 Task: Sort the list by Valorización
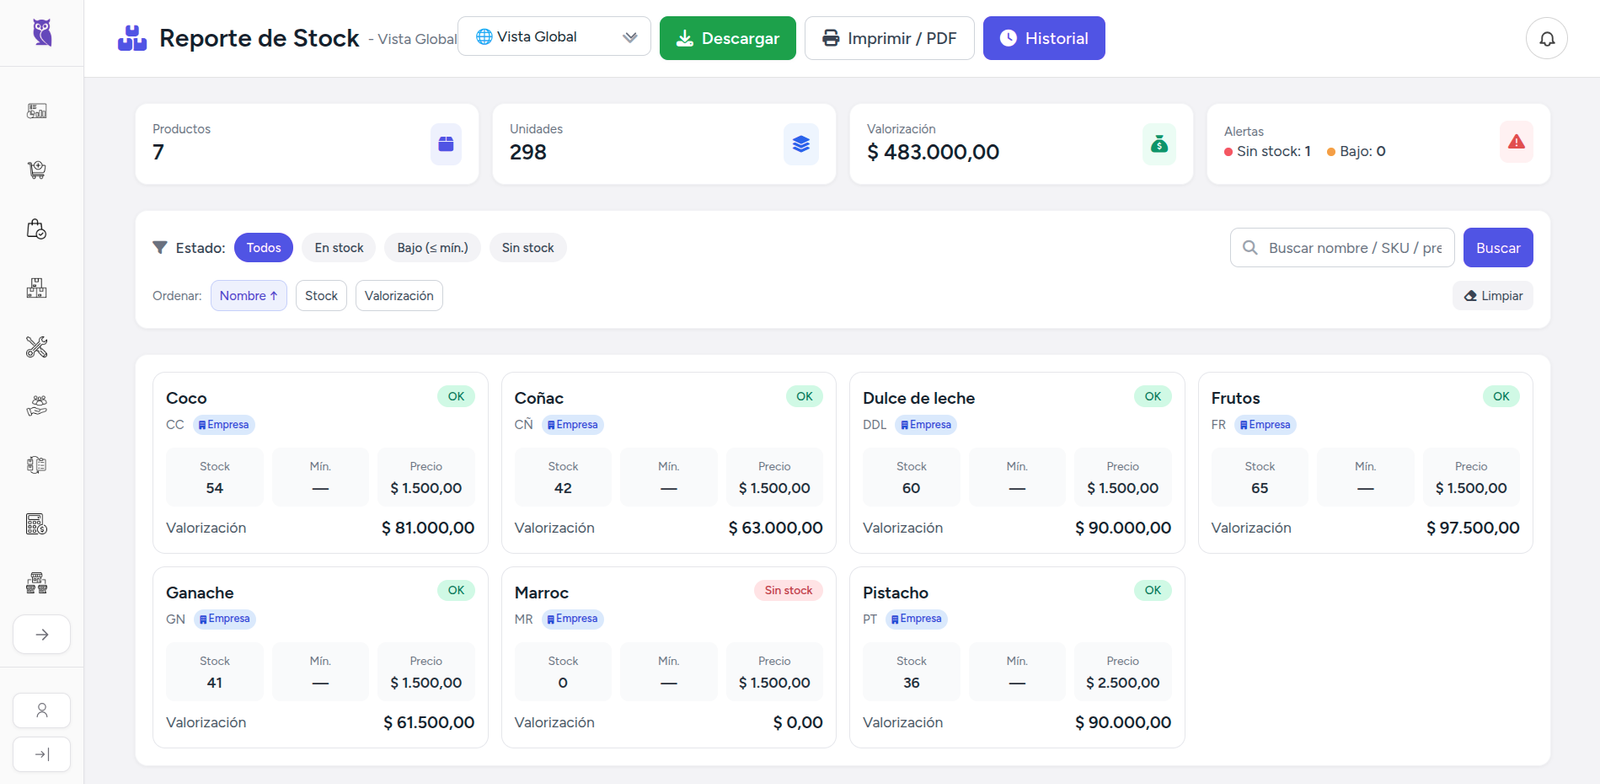click(x=398, y=296)
